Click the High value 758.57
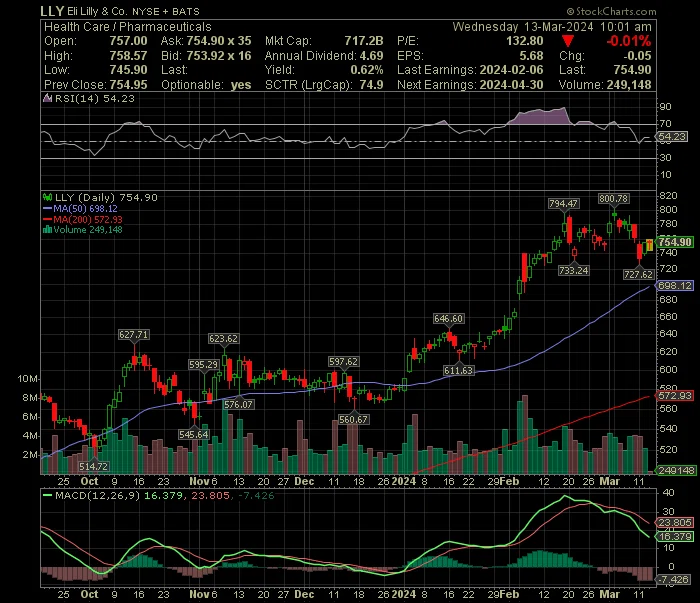 coord(128,56)
